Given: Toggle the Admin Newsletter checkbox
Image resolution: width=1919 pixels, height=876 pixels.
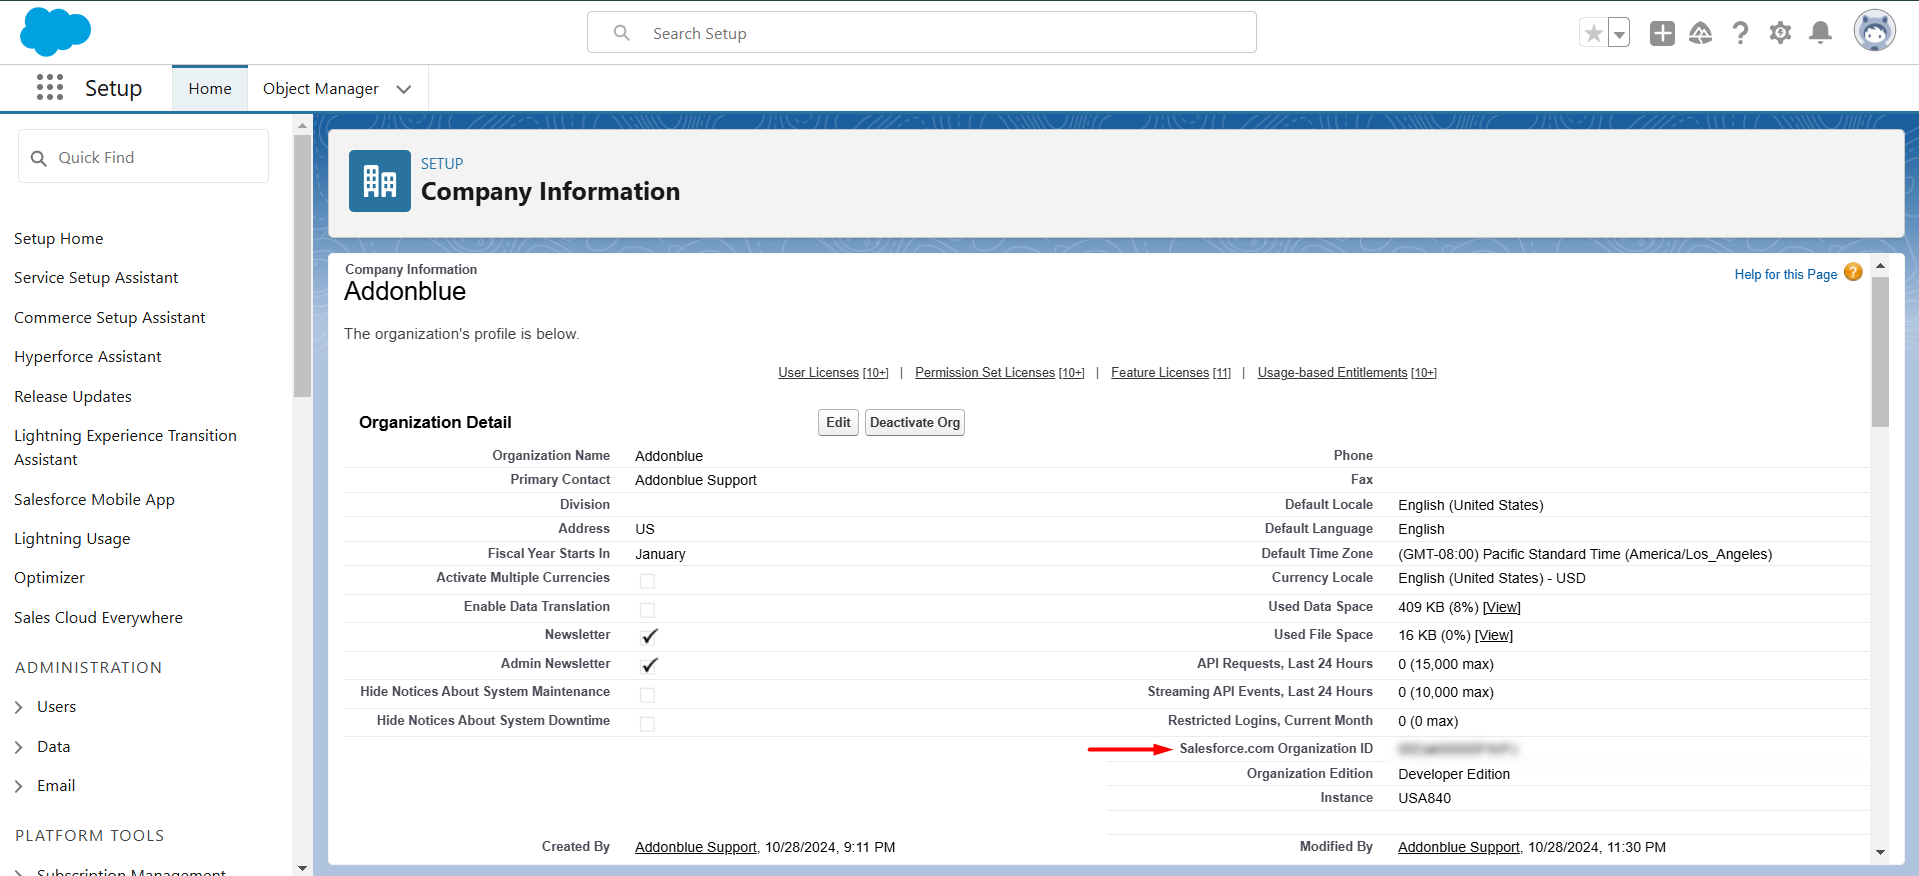Looking at the screenshot, I should pyautogui.click(x=649, y=665).
